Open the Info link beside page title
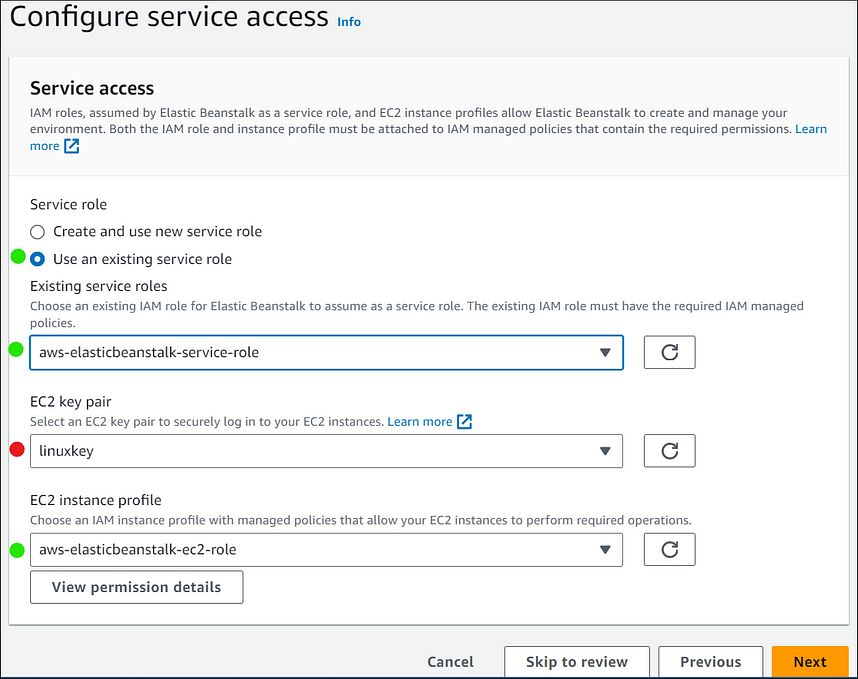The height and width of the screenshot is (679, 858). tap(349, 22)
